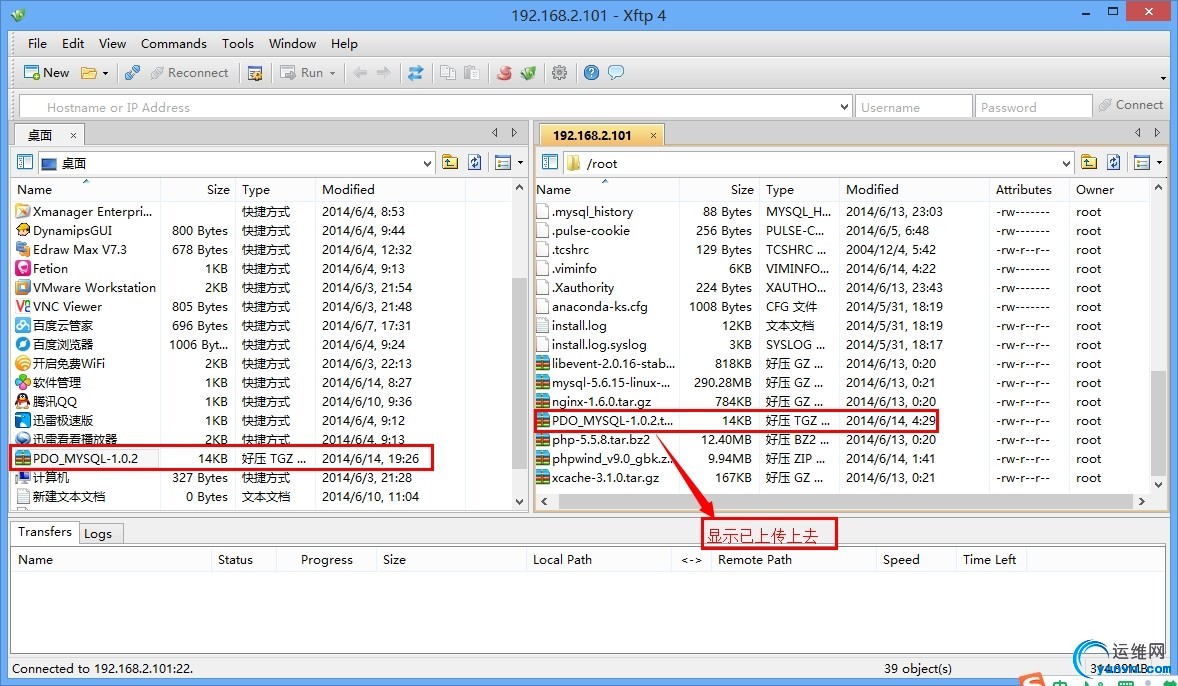
Task: Select remote file nginx-1.6.0.tar.gz
Action: pos(601,401)
